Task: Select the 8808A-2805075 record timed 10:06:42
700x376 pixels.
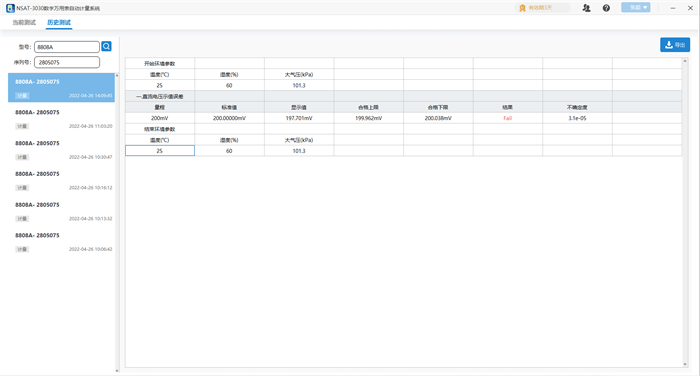Action: [62, 242]
